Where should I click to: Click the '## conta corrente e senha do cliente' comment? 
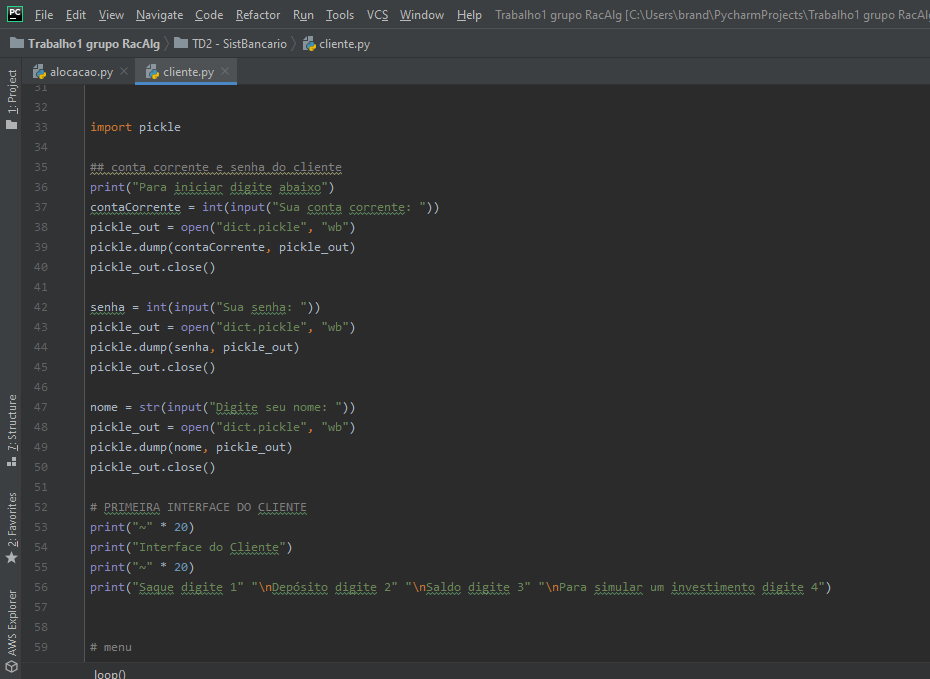pyautogui.click(x=216, y=167)
